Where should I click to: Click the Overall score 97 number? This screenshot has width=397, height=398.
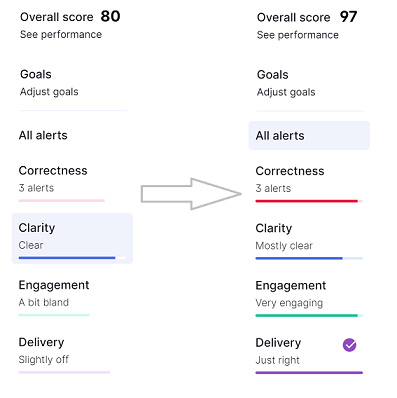click(348, 17)
